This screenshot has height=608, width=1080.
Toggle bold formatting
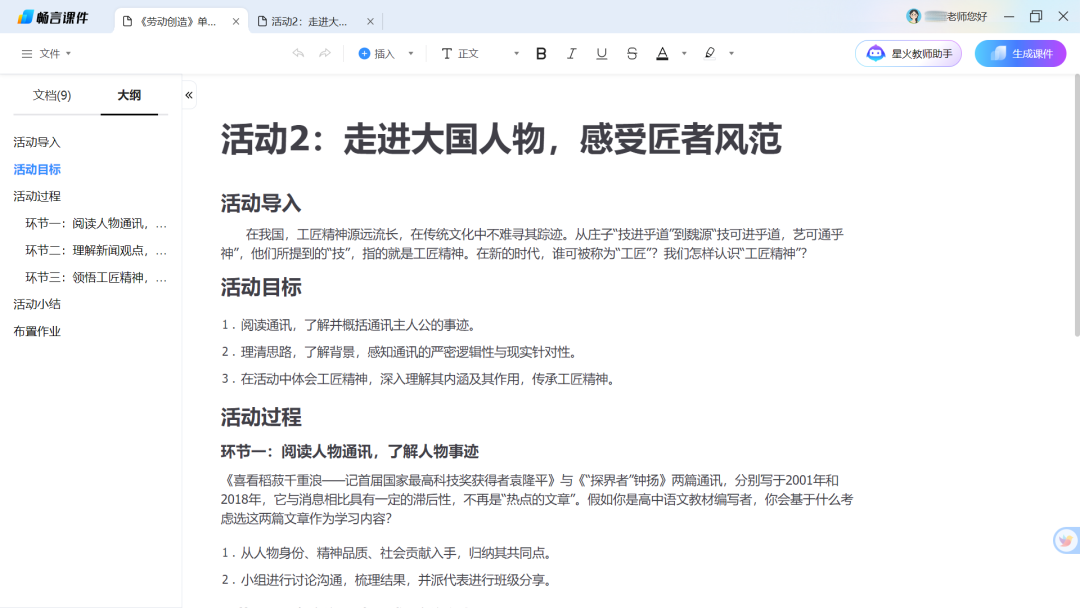tap(540, 54)
